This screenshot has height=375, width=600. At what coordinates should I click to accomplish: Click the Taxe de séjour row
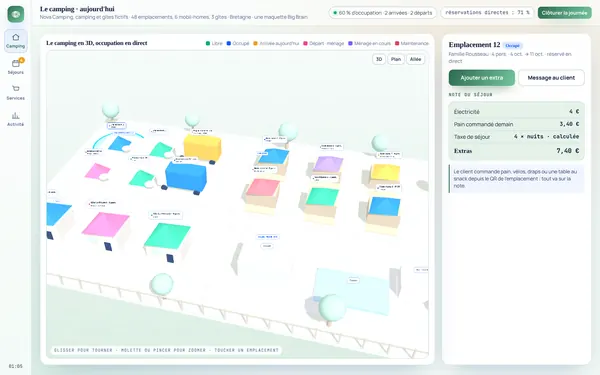tap(516, 137)
